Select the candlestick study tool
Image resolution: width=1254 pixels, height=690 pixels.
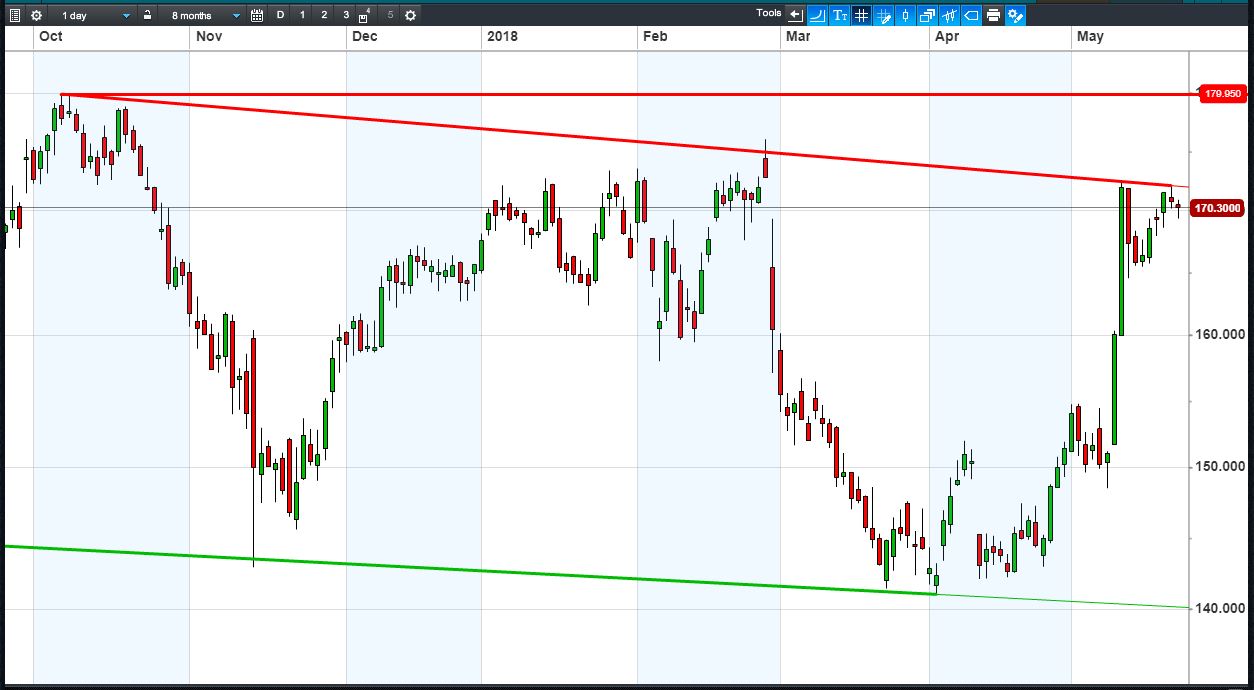(x=949, y=15)
